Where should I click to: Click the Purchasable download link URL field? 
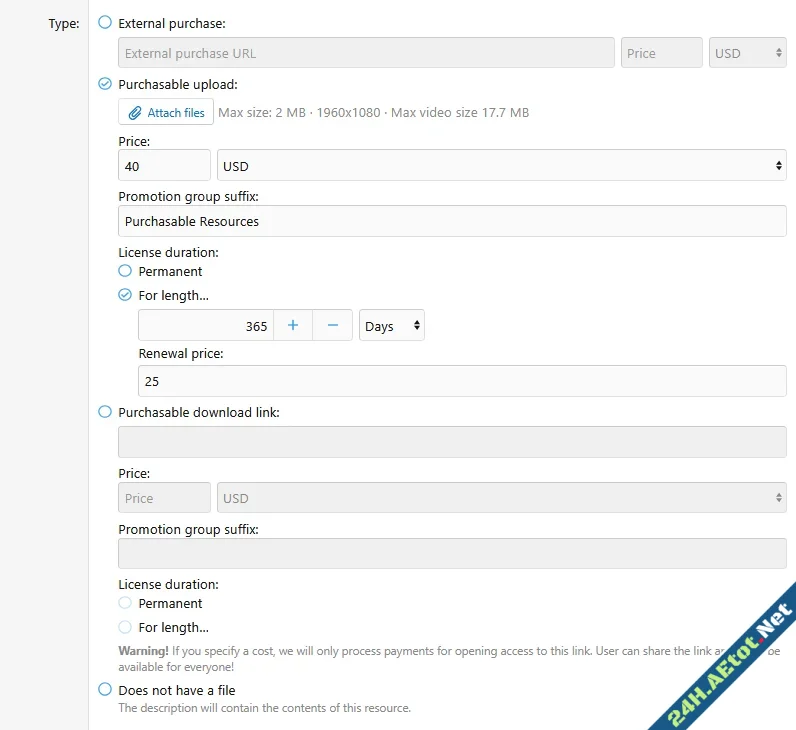(x=452, y=442)
